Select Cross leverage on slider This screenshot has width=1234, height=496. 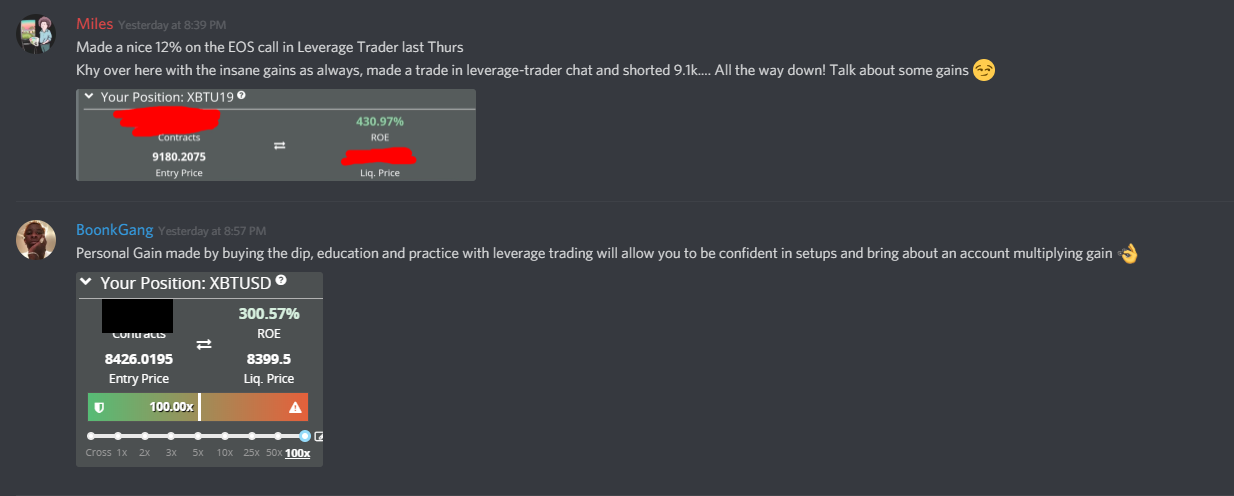(92, 436)
